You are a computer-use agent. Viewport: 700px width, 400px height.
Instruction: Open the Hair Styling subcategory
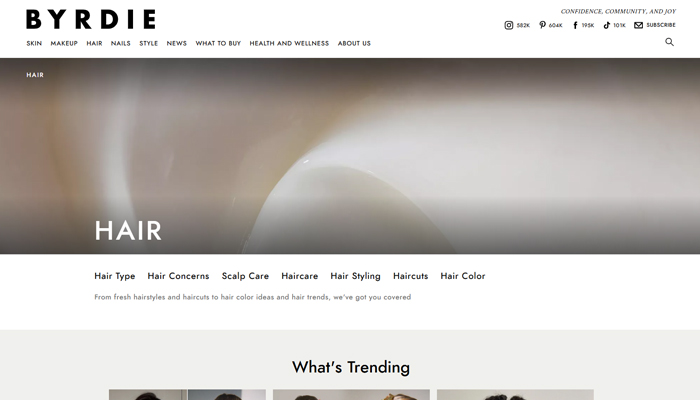point(355,276)
